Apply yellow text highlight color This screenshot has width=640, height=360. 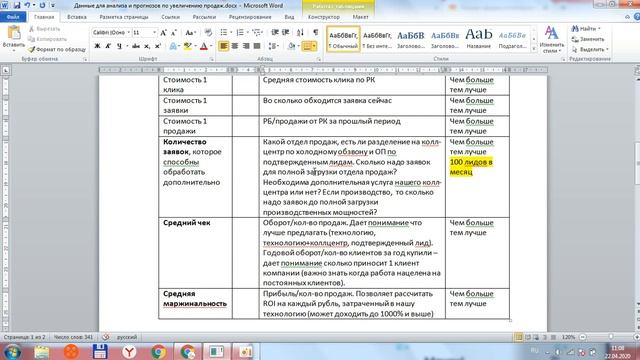[187, 46]
